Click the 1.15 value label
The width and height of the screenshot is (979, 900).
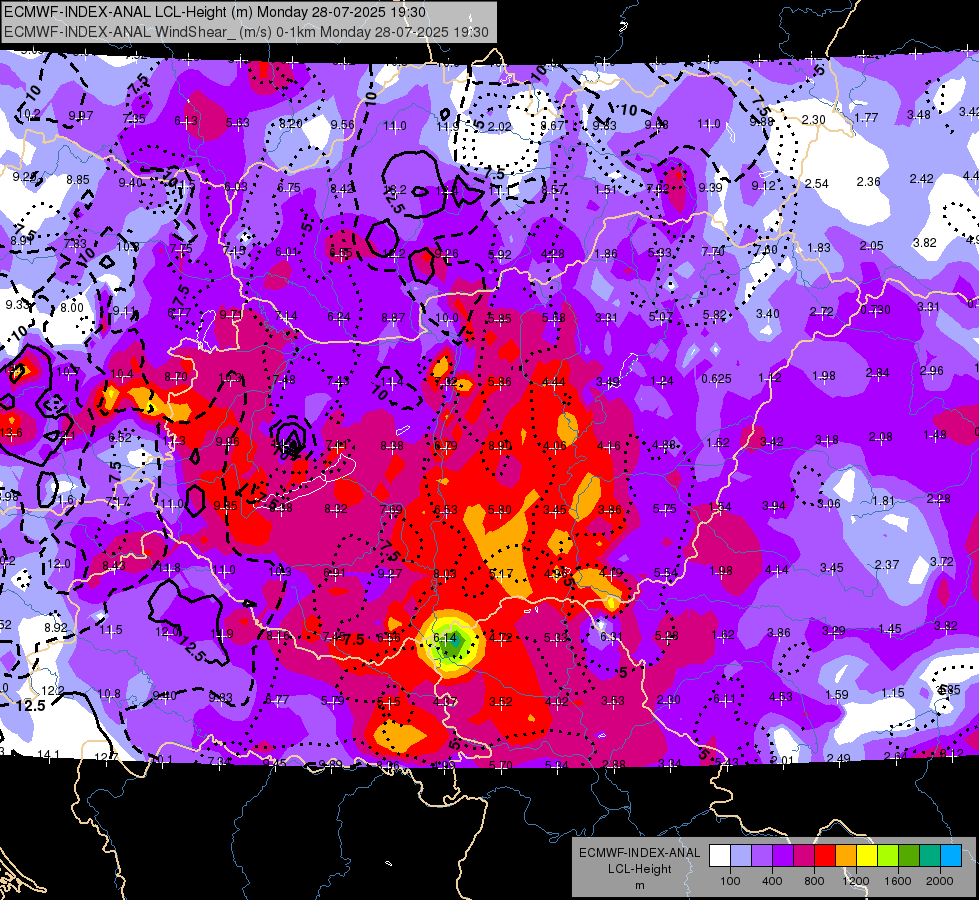893,692
